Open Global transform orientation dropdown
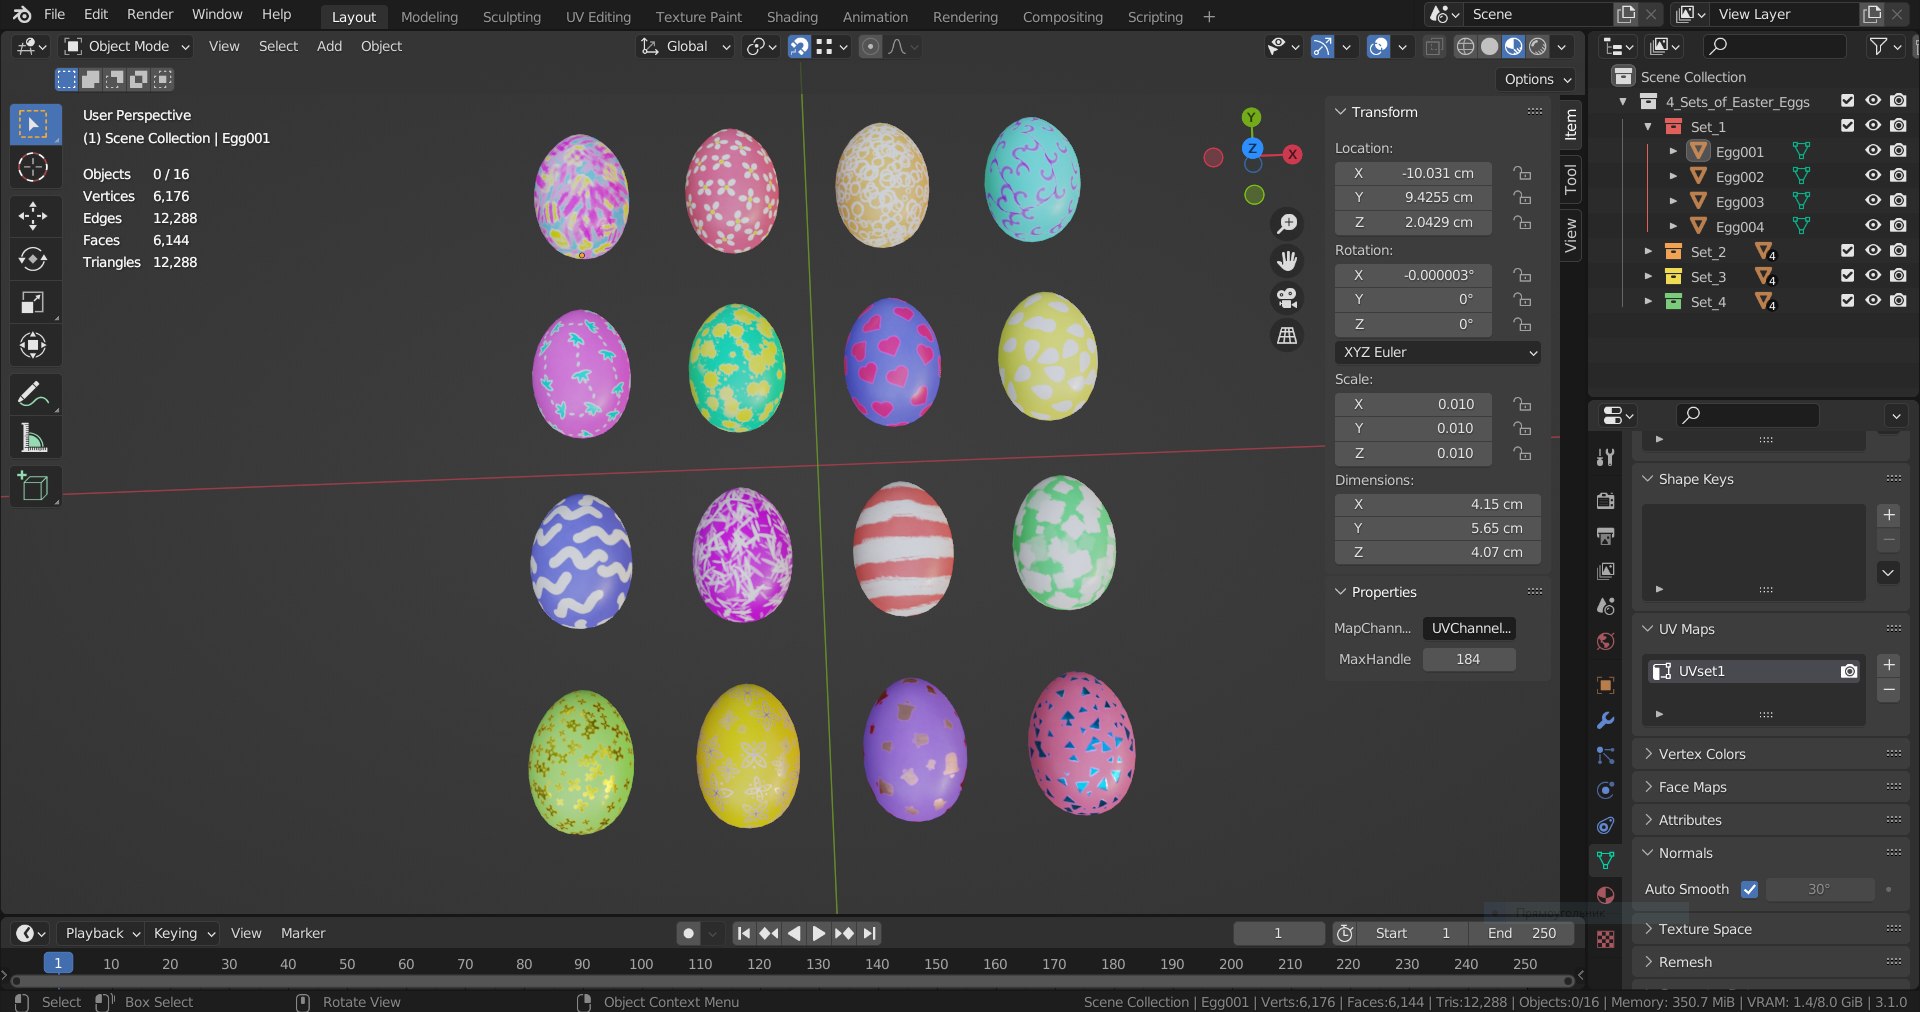The width and height of the screenshot is (1920, 1012). [x=686, y=46]
